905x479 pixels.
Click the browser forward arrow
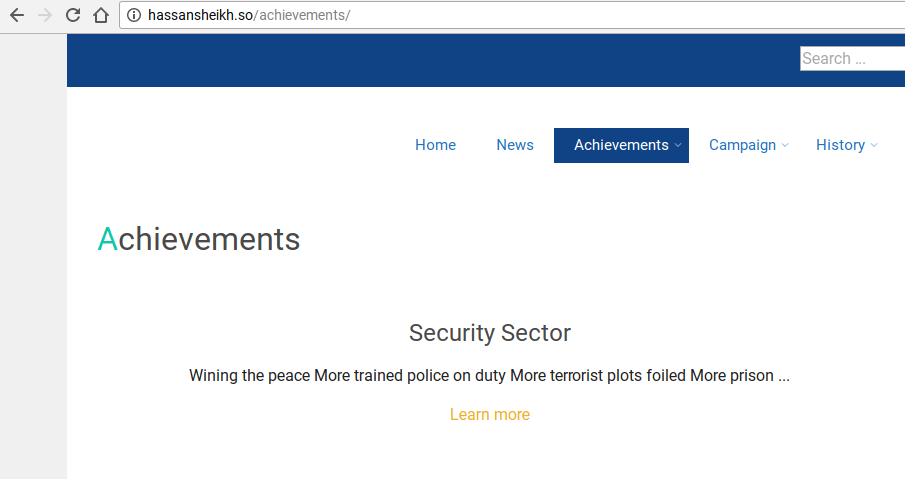click(x=44, y=15)
